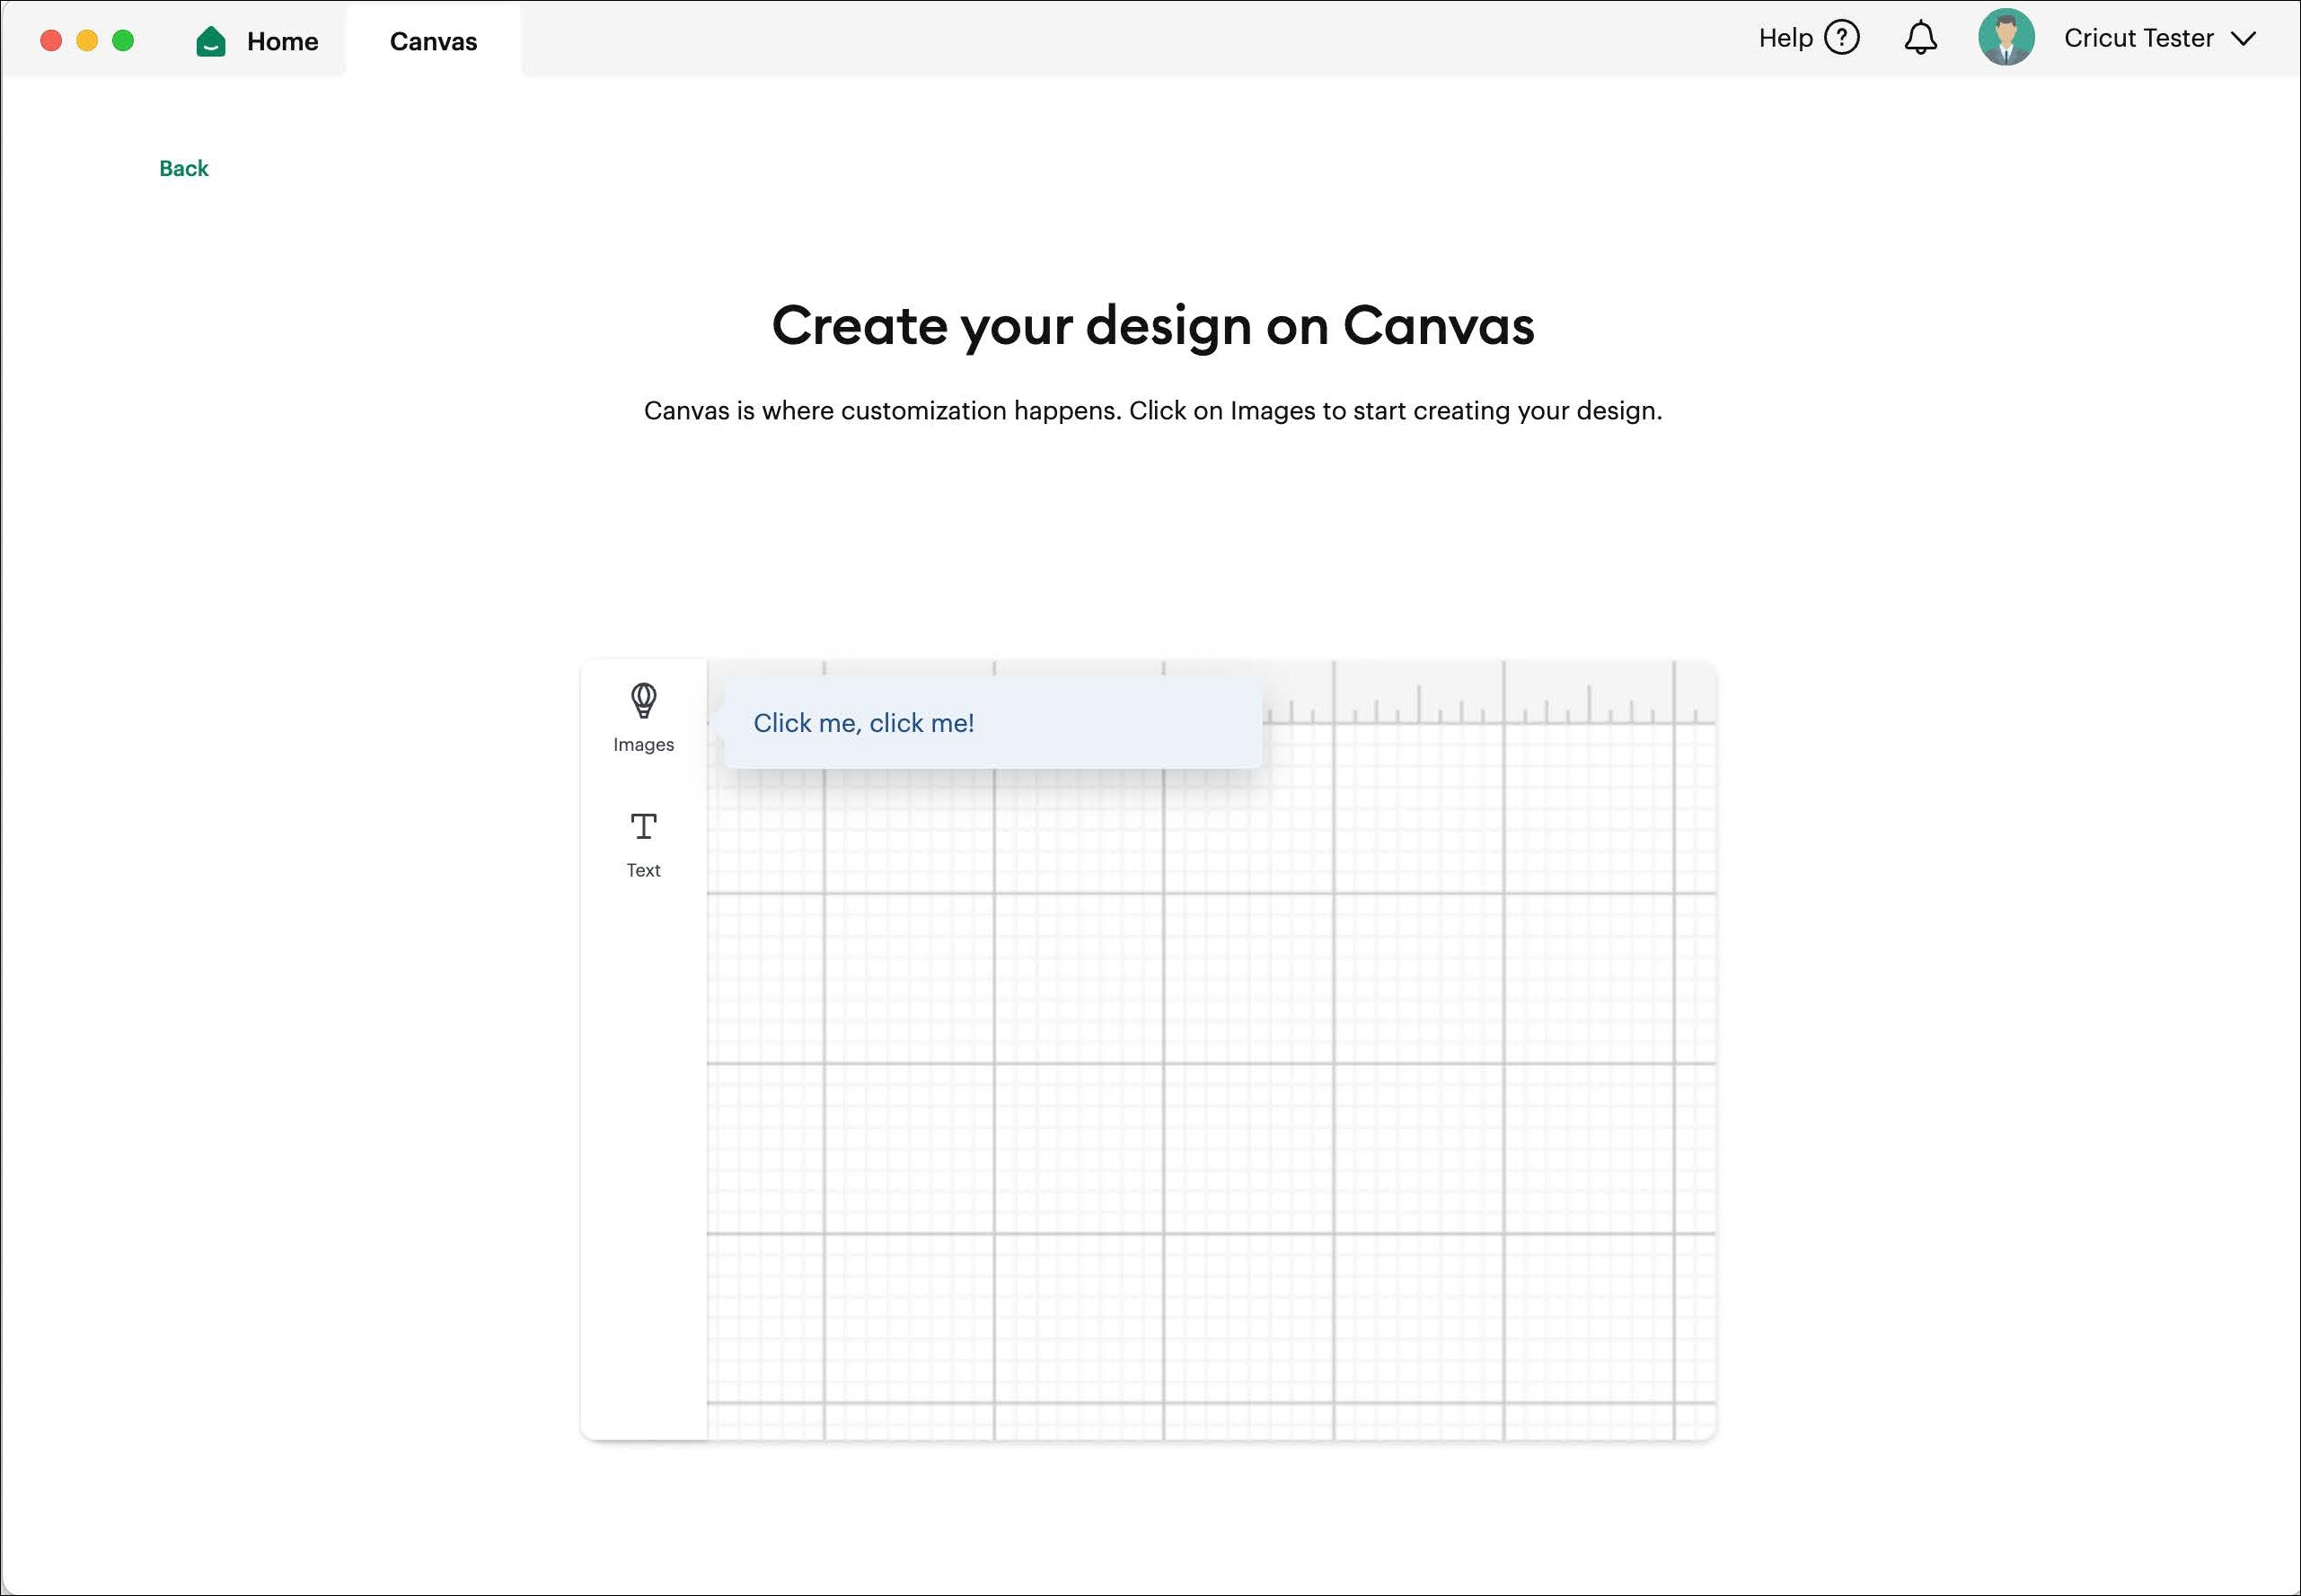Click the Help text link
Viewport: 2301px width, 1596px height.
1785,38
